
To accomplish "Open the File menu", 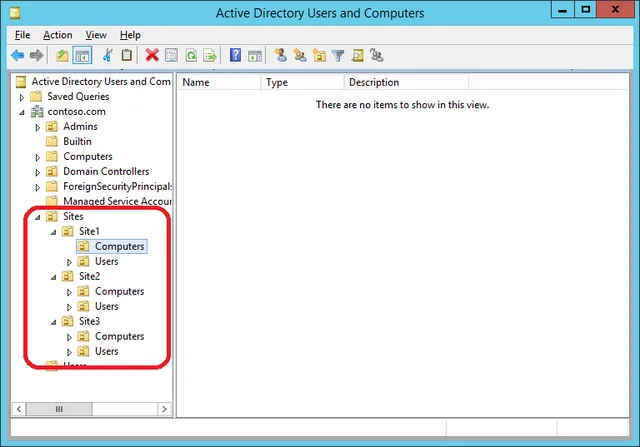I will click(22, 36).
